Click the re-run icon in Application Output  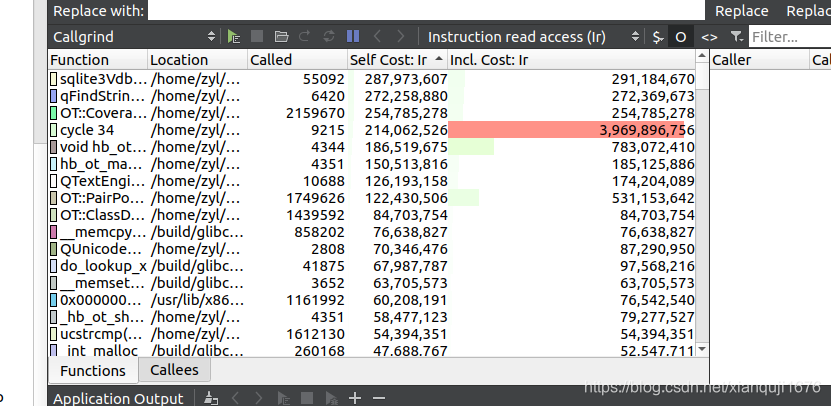(284, 398)
